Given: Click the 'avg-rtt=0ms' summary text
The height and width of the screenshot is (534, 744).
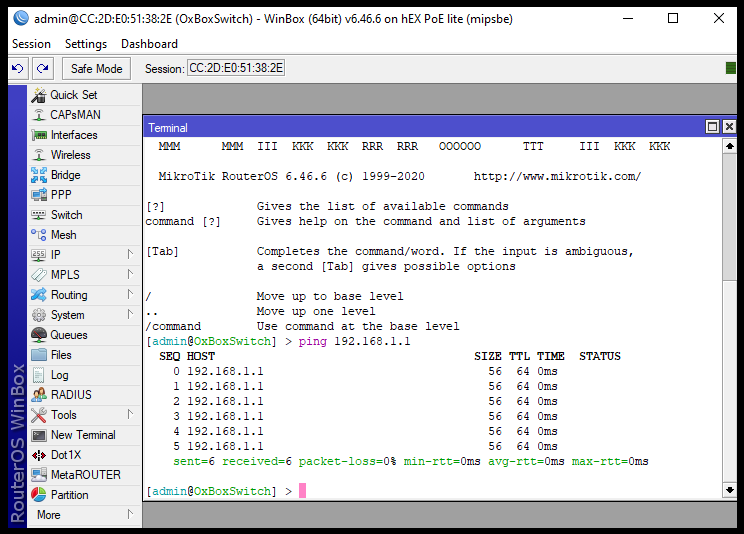Looking at the screenshot, I should (x=526, y=461).
